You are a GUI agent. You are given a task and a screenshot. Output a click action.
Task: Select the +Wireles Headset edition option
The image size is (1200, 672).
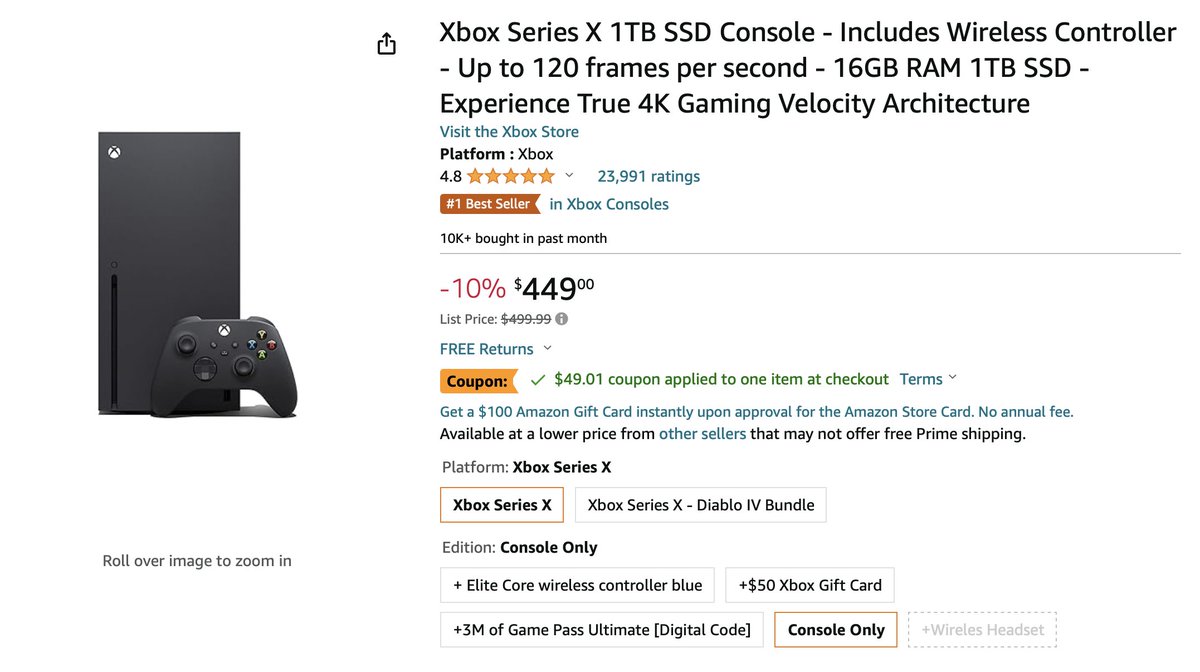(x=982, y=630)
